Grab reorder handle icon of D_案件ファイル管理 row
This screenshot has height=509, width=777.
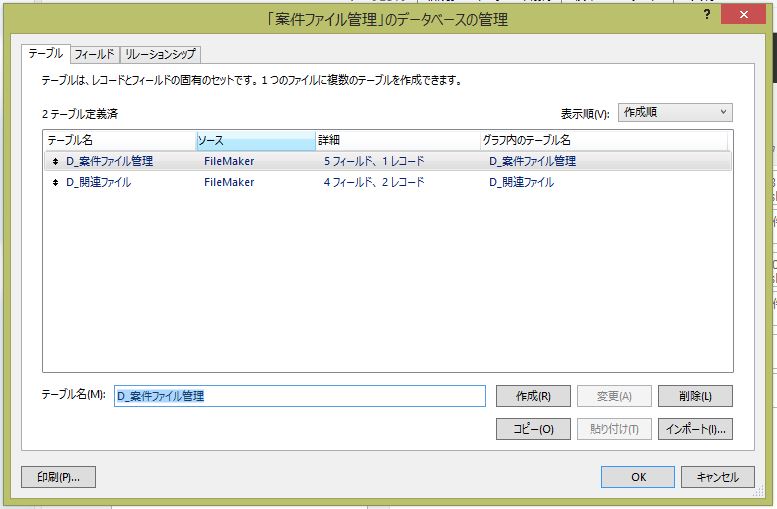click(x=56, y=161)
